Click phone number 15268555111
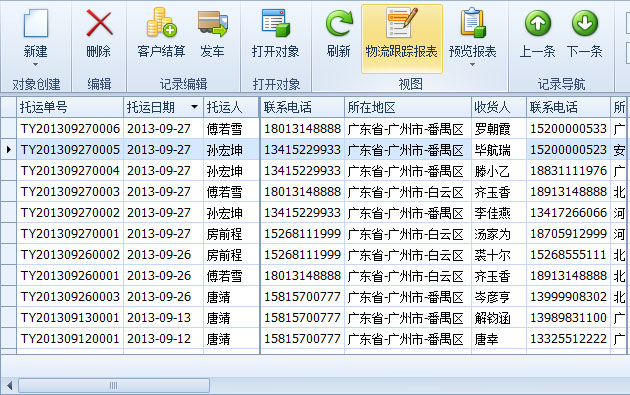This screenshot has height=395, width=630. click(568, 255)
